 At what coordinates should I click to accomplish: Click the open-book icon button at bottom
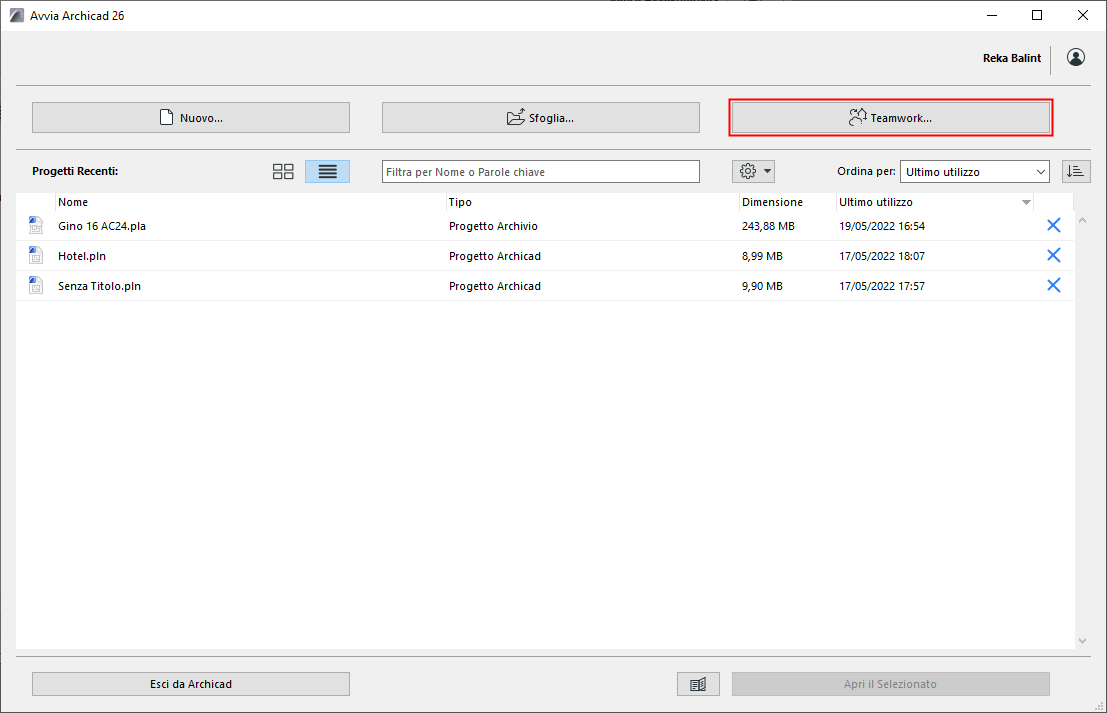pos(698,683)
